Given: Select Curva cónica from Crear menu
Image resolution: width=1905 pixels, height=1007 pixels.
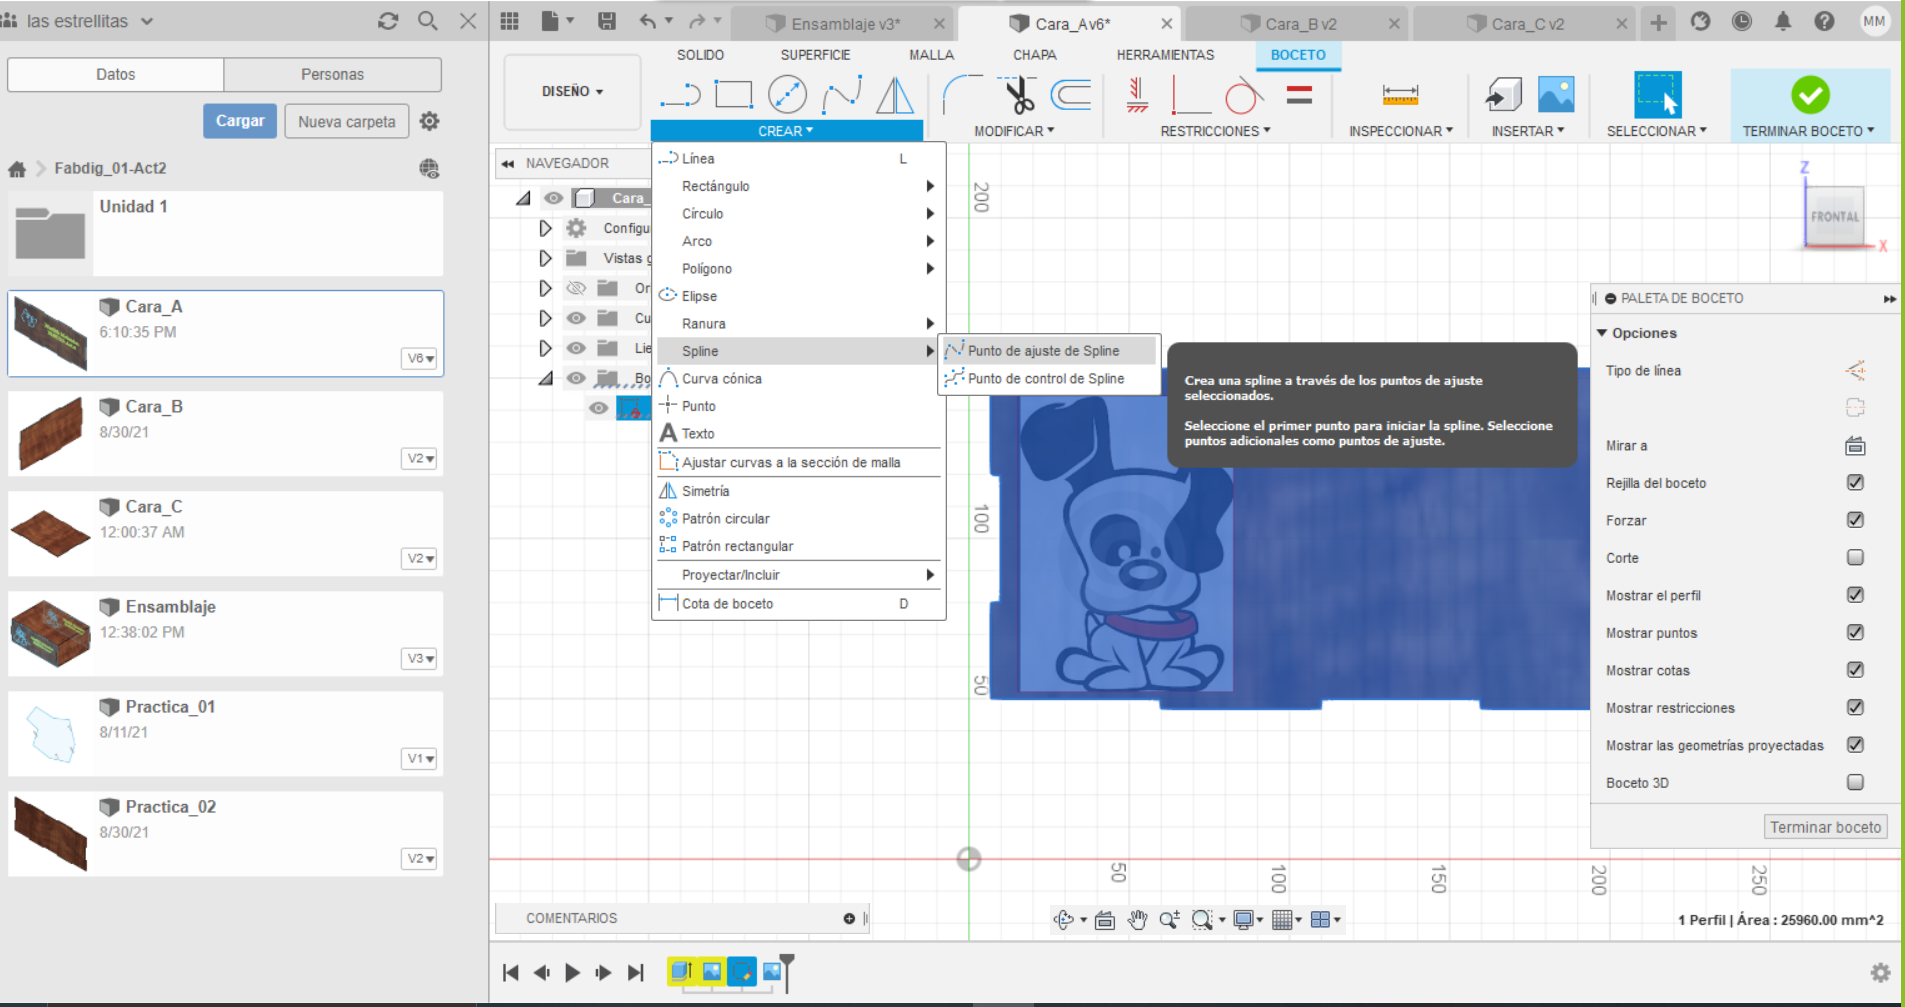Looking at the screenshot, I should (x=797, y=379).
